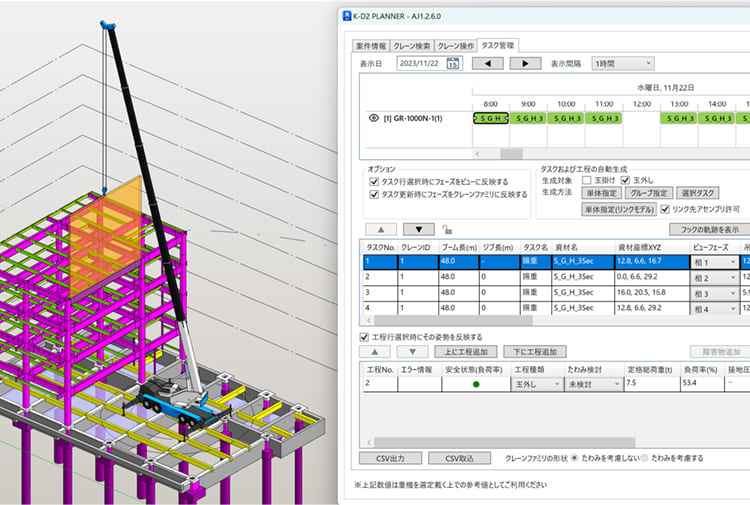
Task: Click the next-day right arrow button
Action: pos(525,63)
